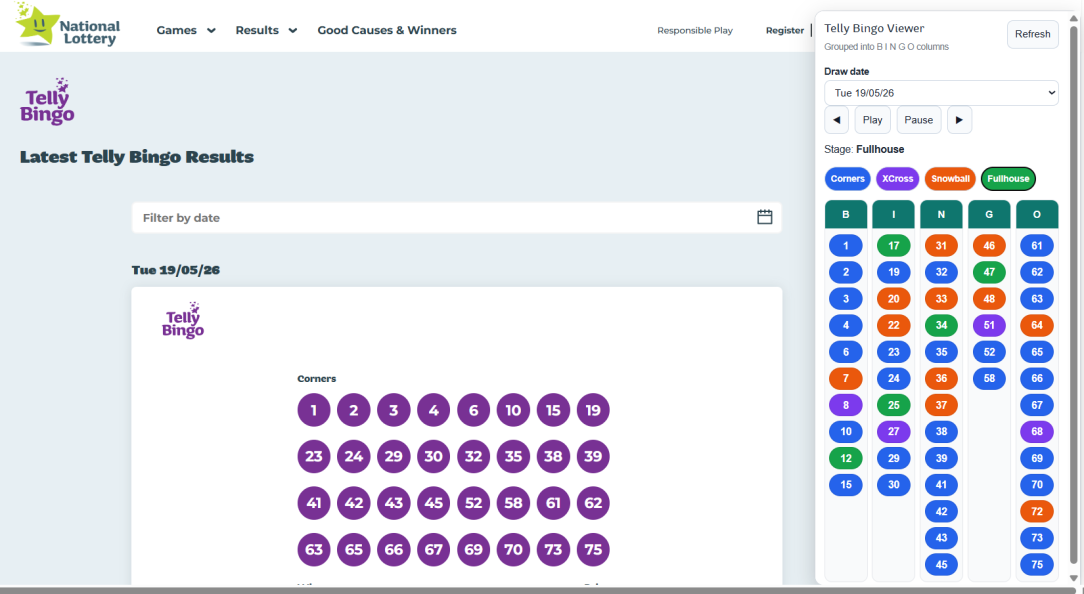Click the Telly Bingo logo at the page top
This screenshot has width=1084, height=594.
coord(47,102)
